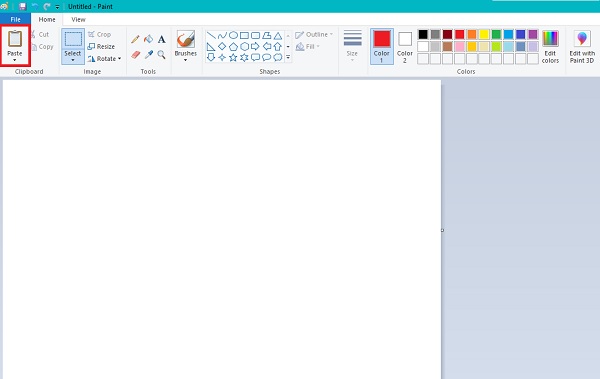Choose the Right triangle shape
600x379 pixels.
[211, 47]
